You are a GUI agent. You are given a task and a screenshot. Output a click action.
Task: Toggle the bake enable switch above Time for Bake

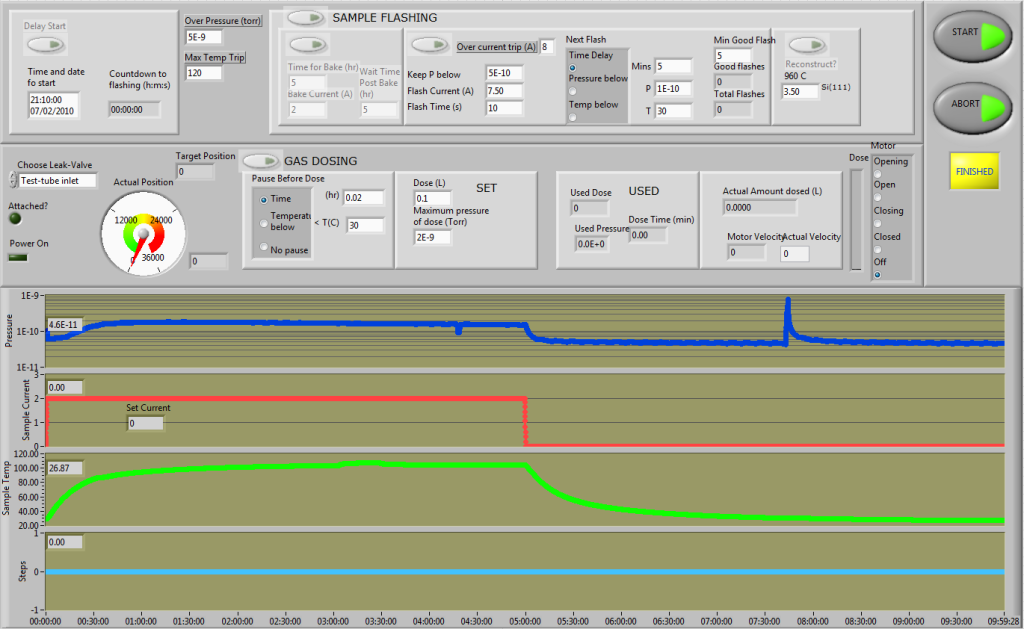coord(308,44)
